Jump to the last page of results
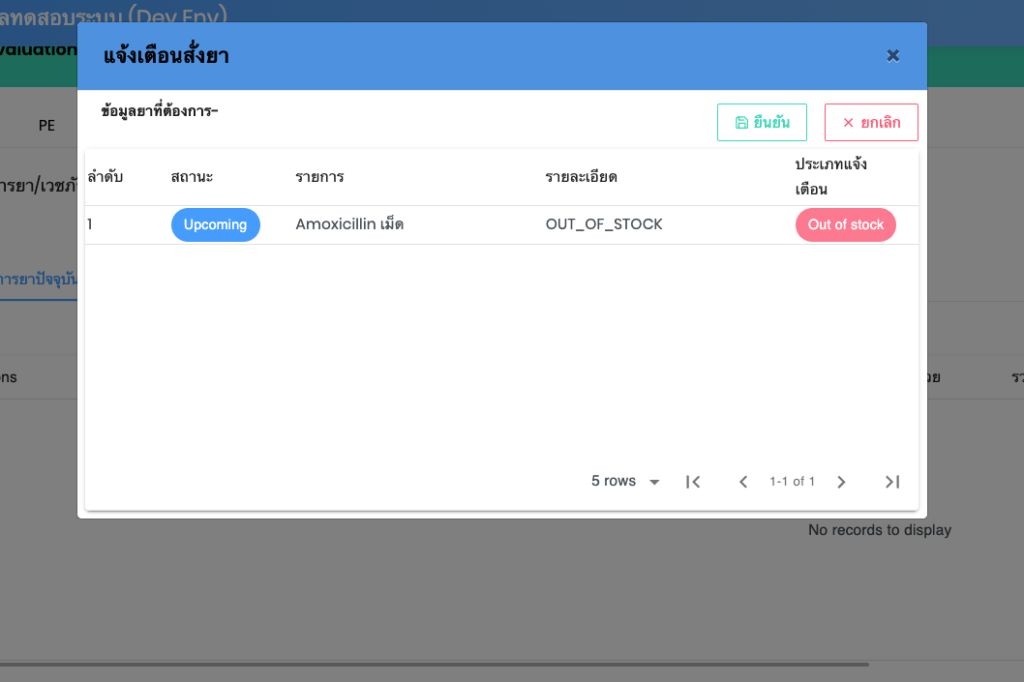 point(892,482)
